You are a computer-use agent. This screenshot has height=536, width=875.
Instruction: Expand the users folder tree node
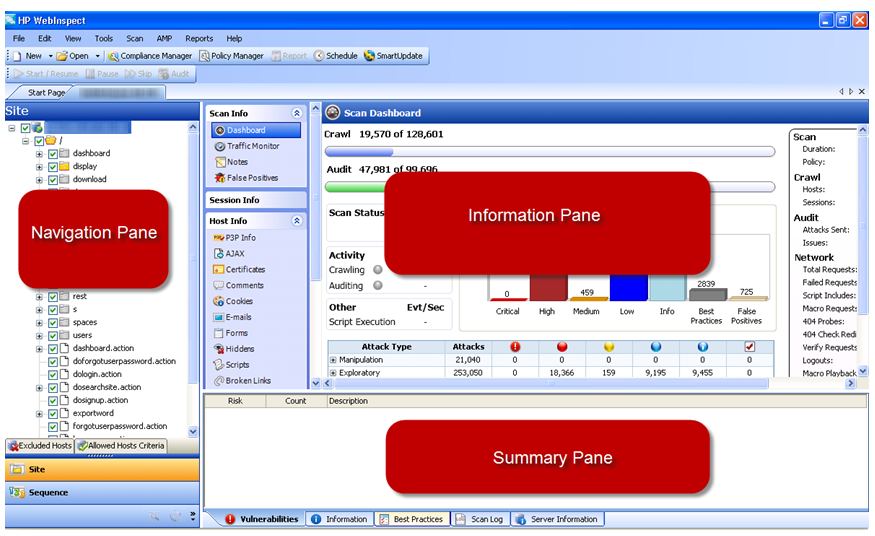coord(39,335)
